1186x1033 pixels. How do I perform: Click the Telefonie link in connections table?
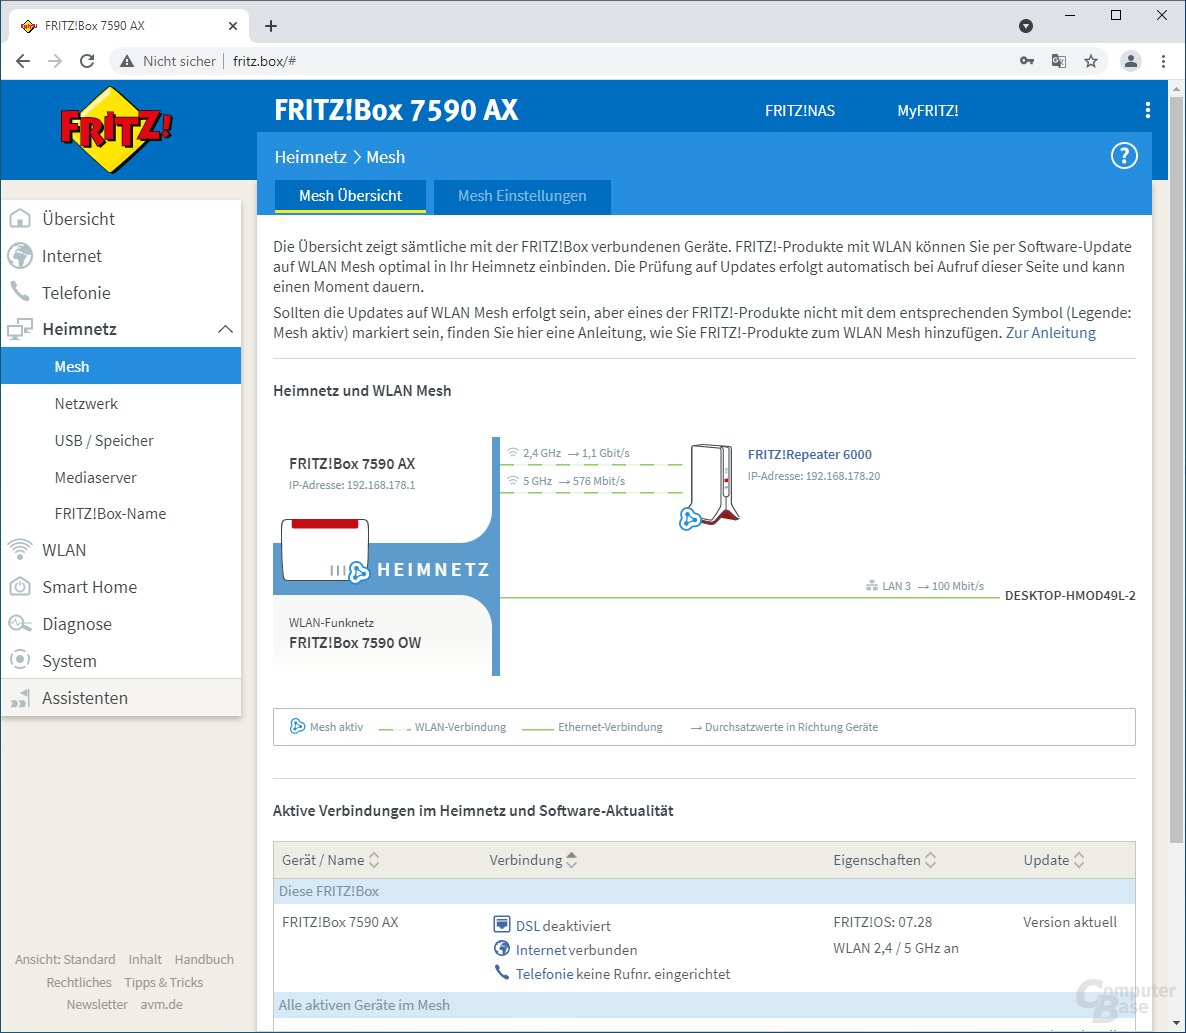(x=544, y=974)
